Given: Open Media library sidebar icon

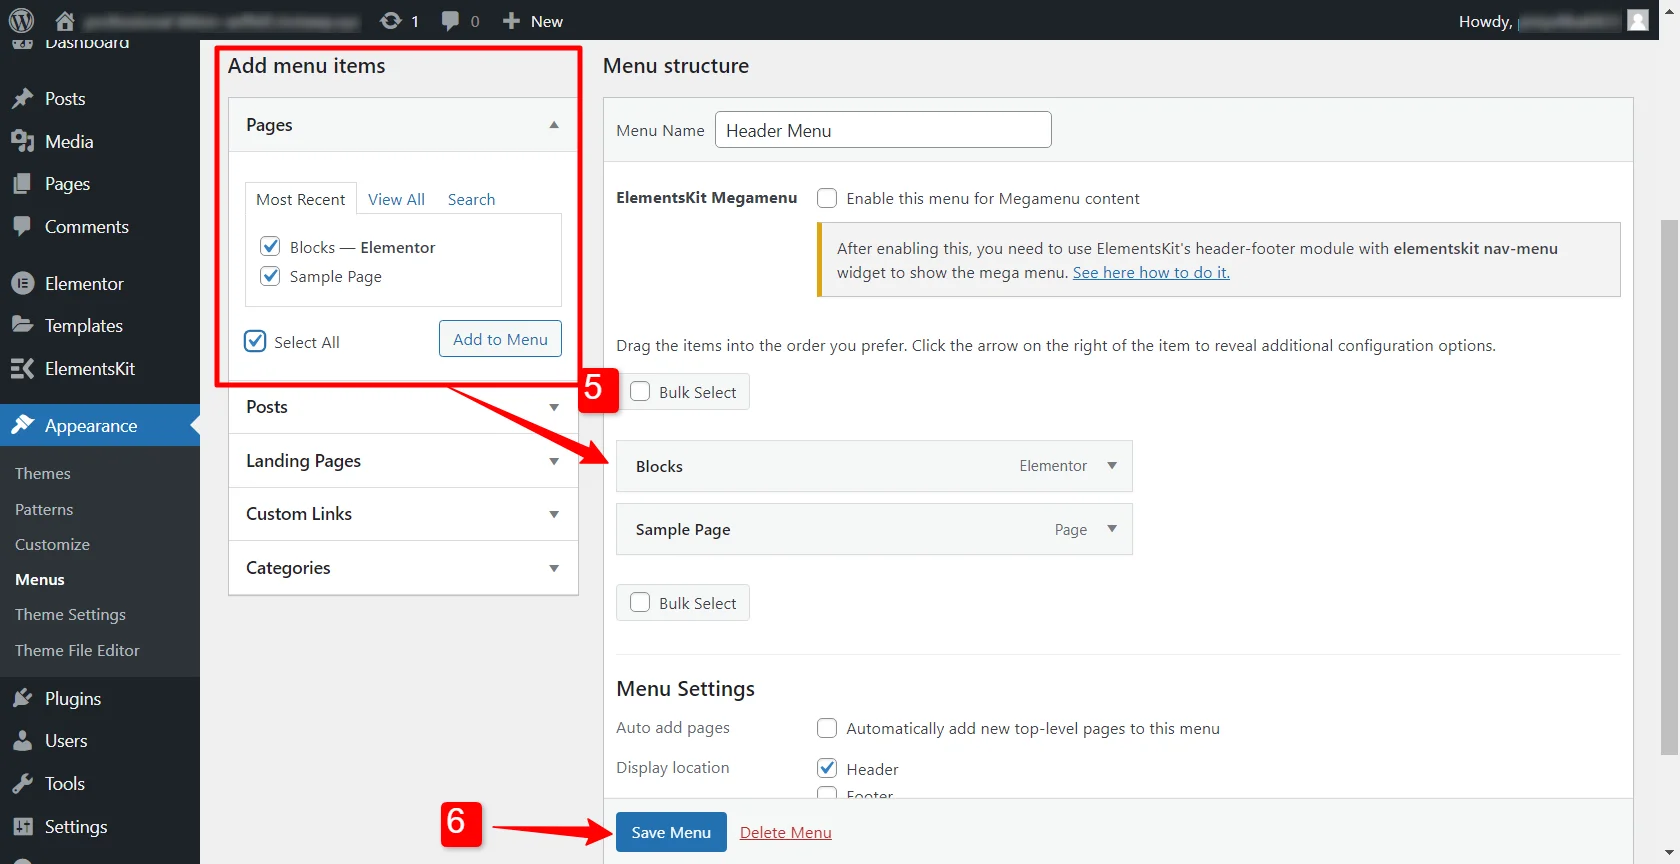Looking at the screenshot, I should click(23, 141).
